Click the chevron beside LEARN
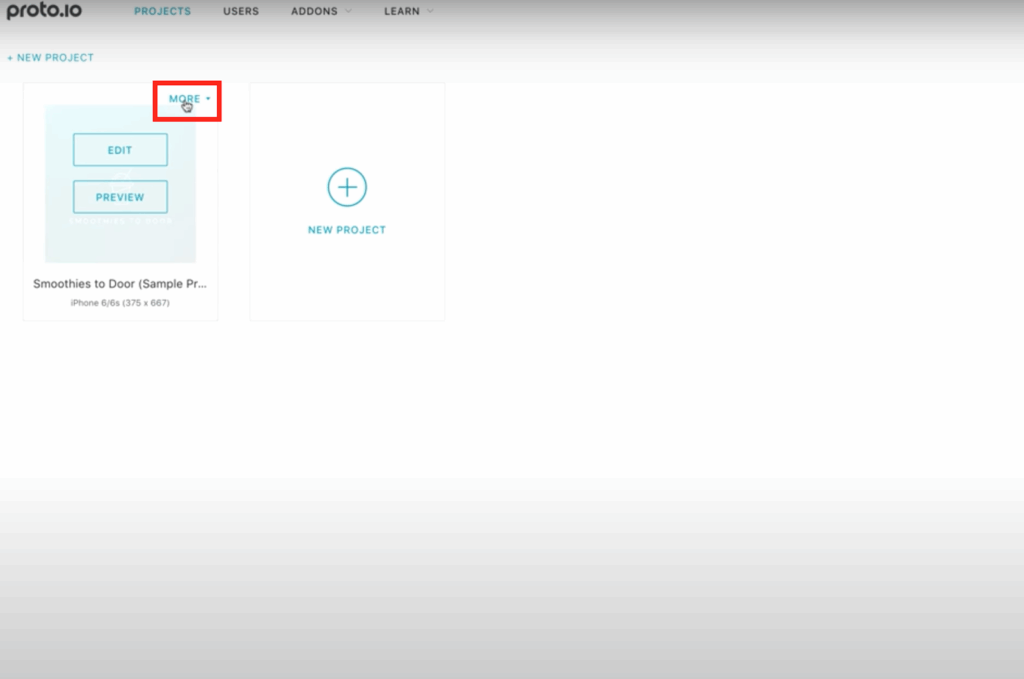 point(430,12)
